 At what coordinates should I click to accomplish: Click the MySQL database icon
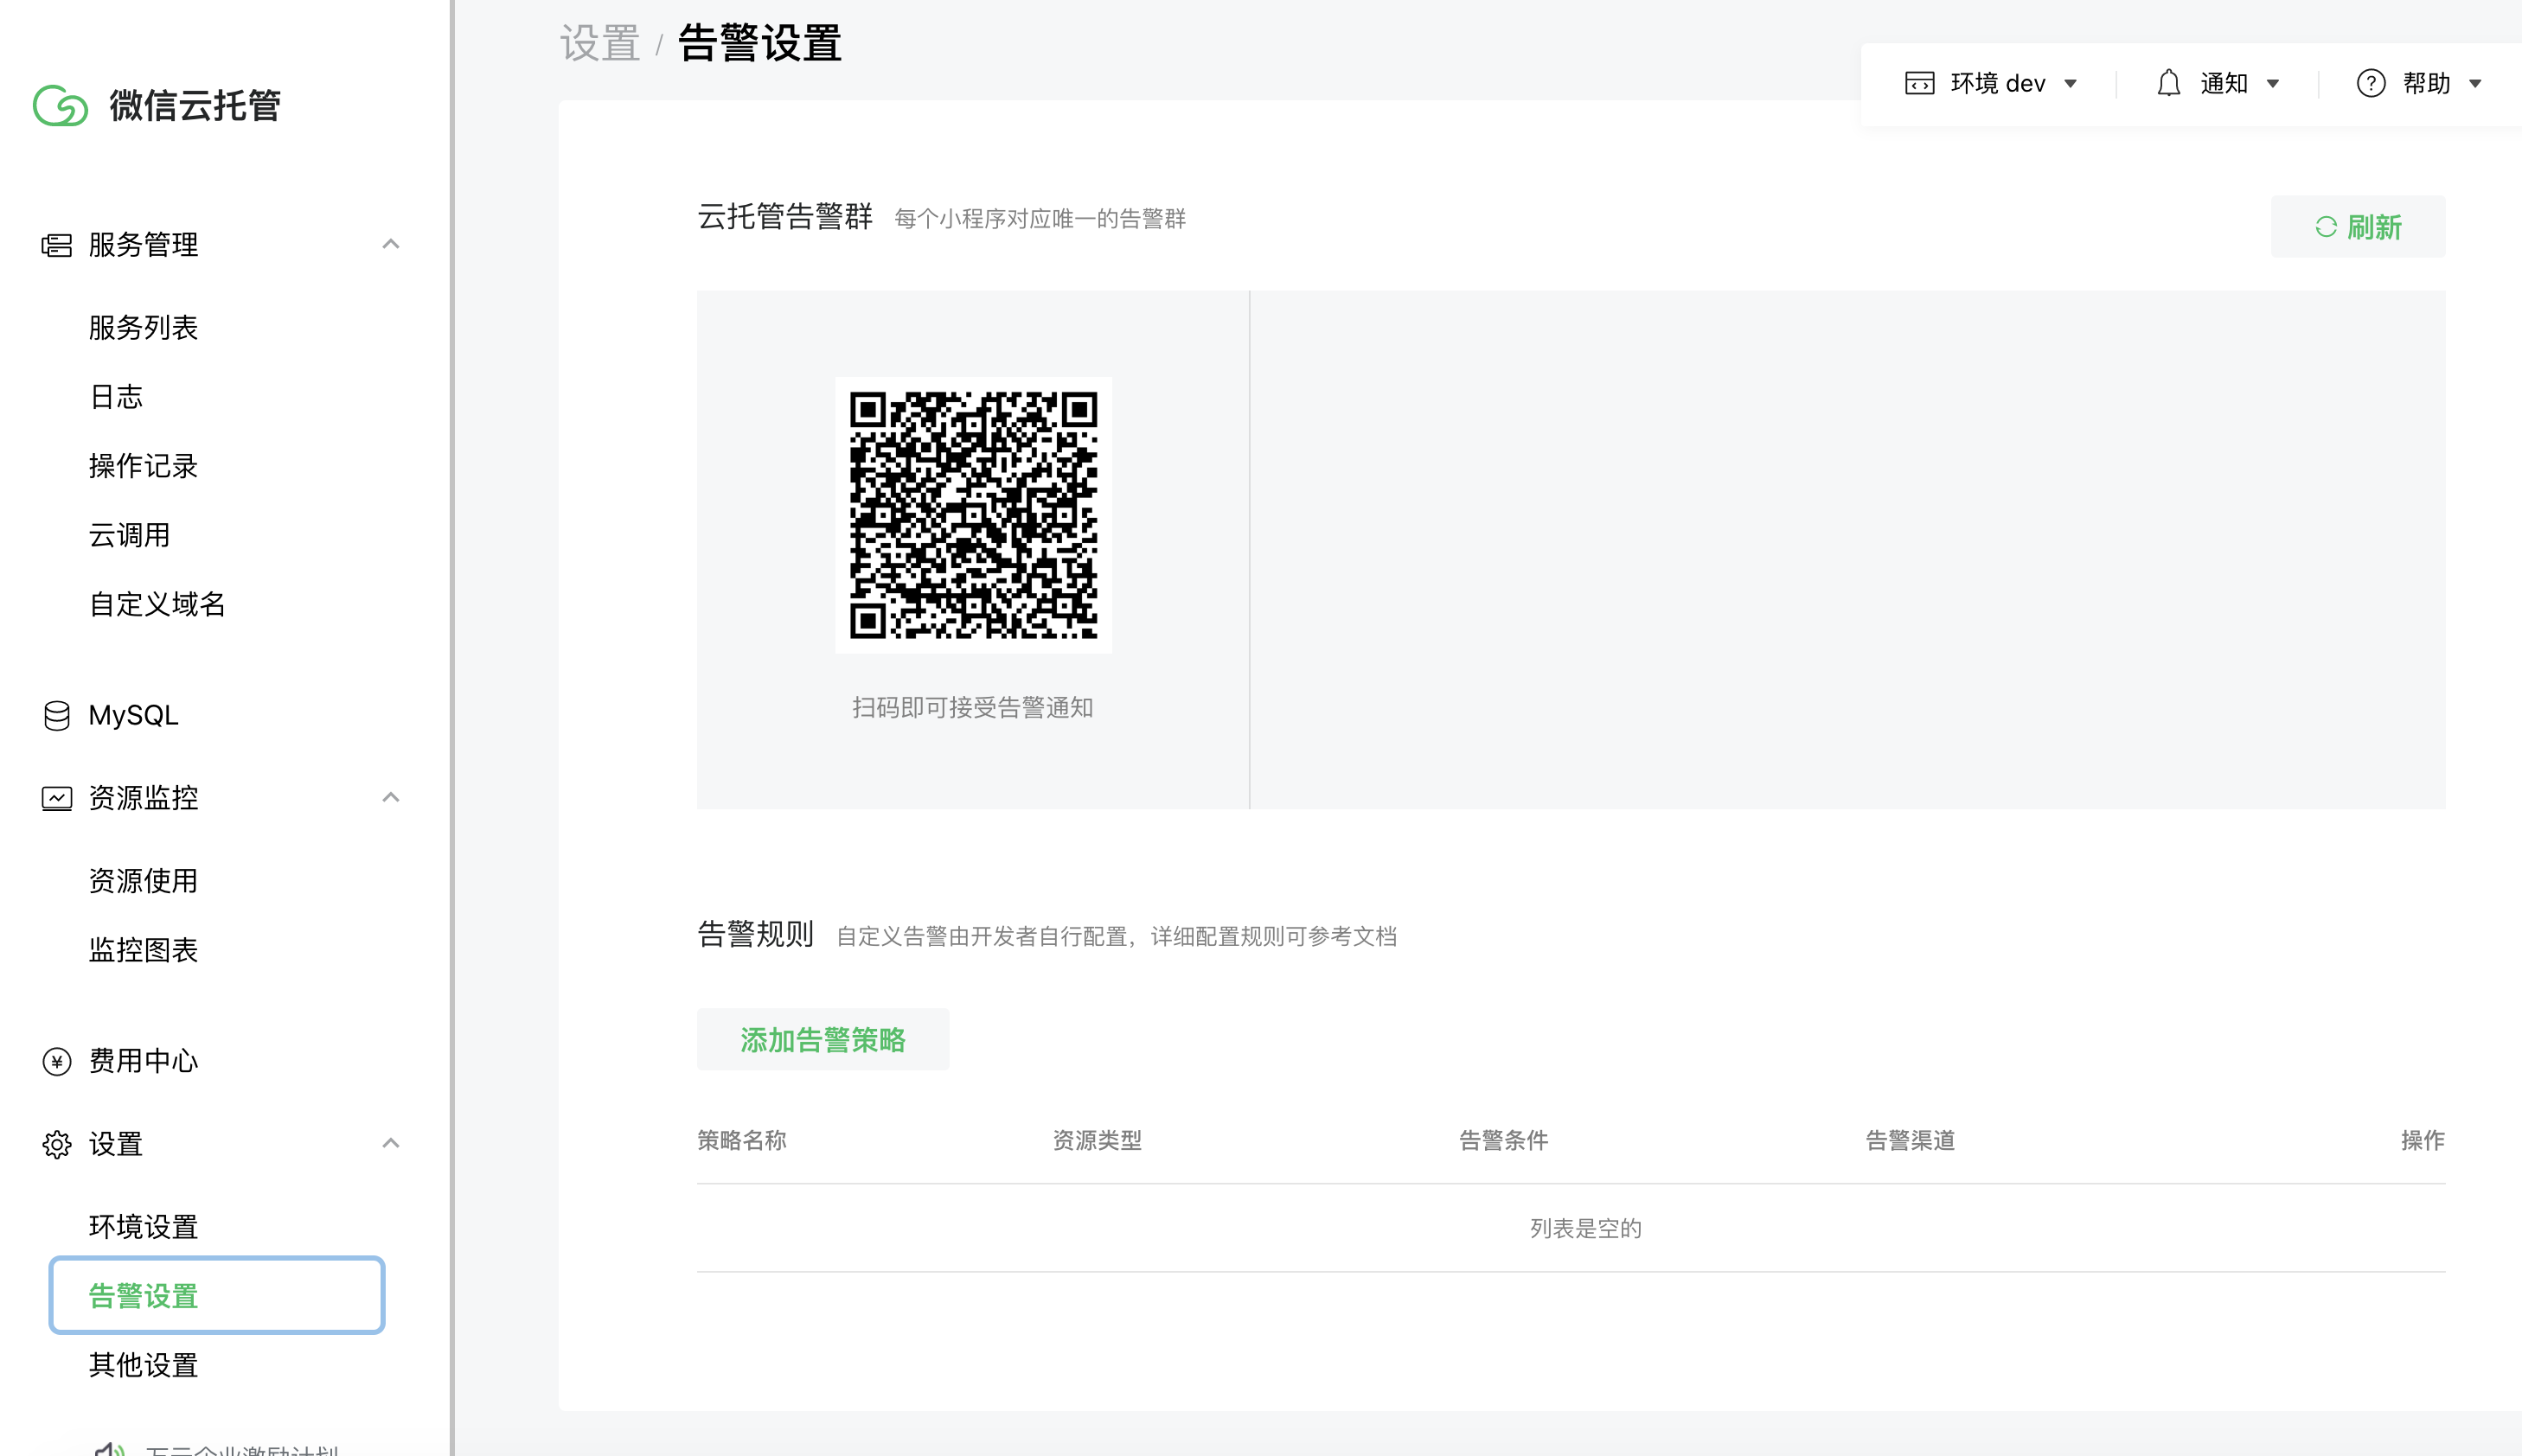click(x=56, y=716)
